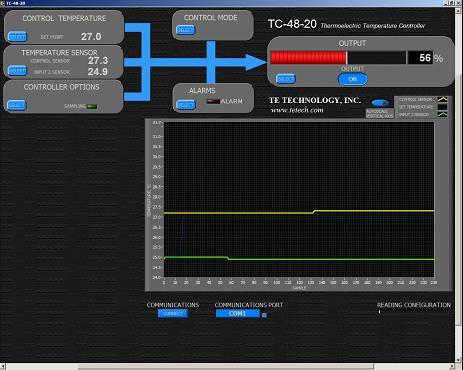This screenshot has width=463, height=370.
Task: Click the www.tetech.com web address
Action: click(x=297, y=110)
